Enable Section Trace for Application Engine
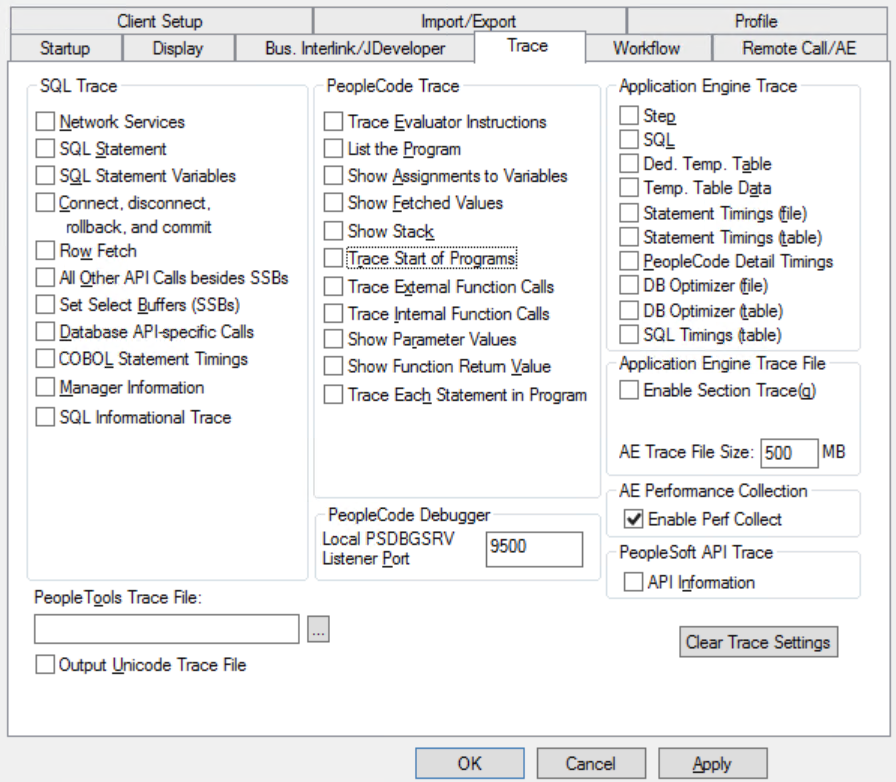Image resolution: width=896 pixels, height=782 pixels. (629, 390)
